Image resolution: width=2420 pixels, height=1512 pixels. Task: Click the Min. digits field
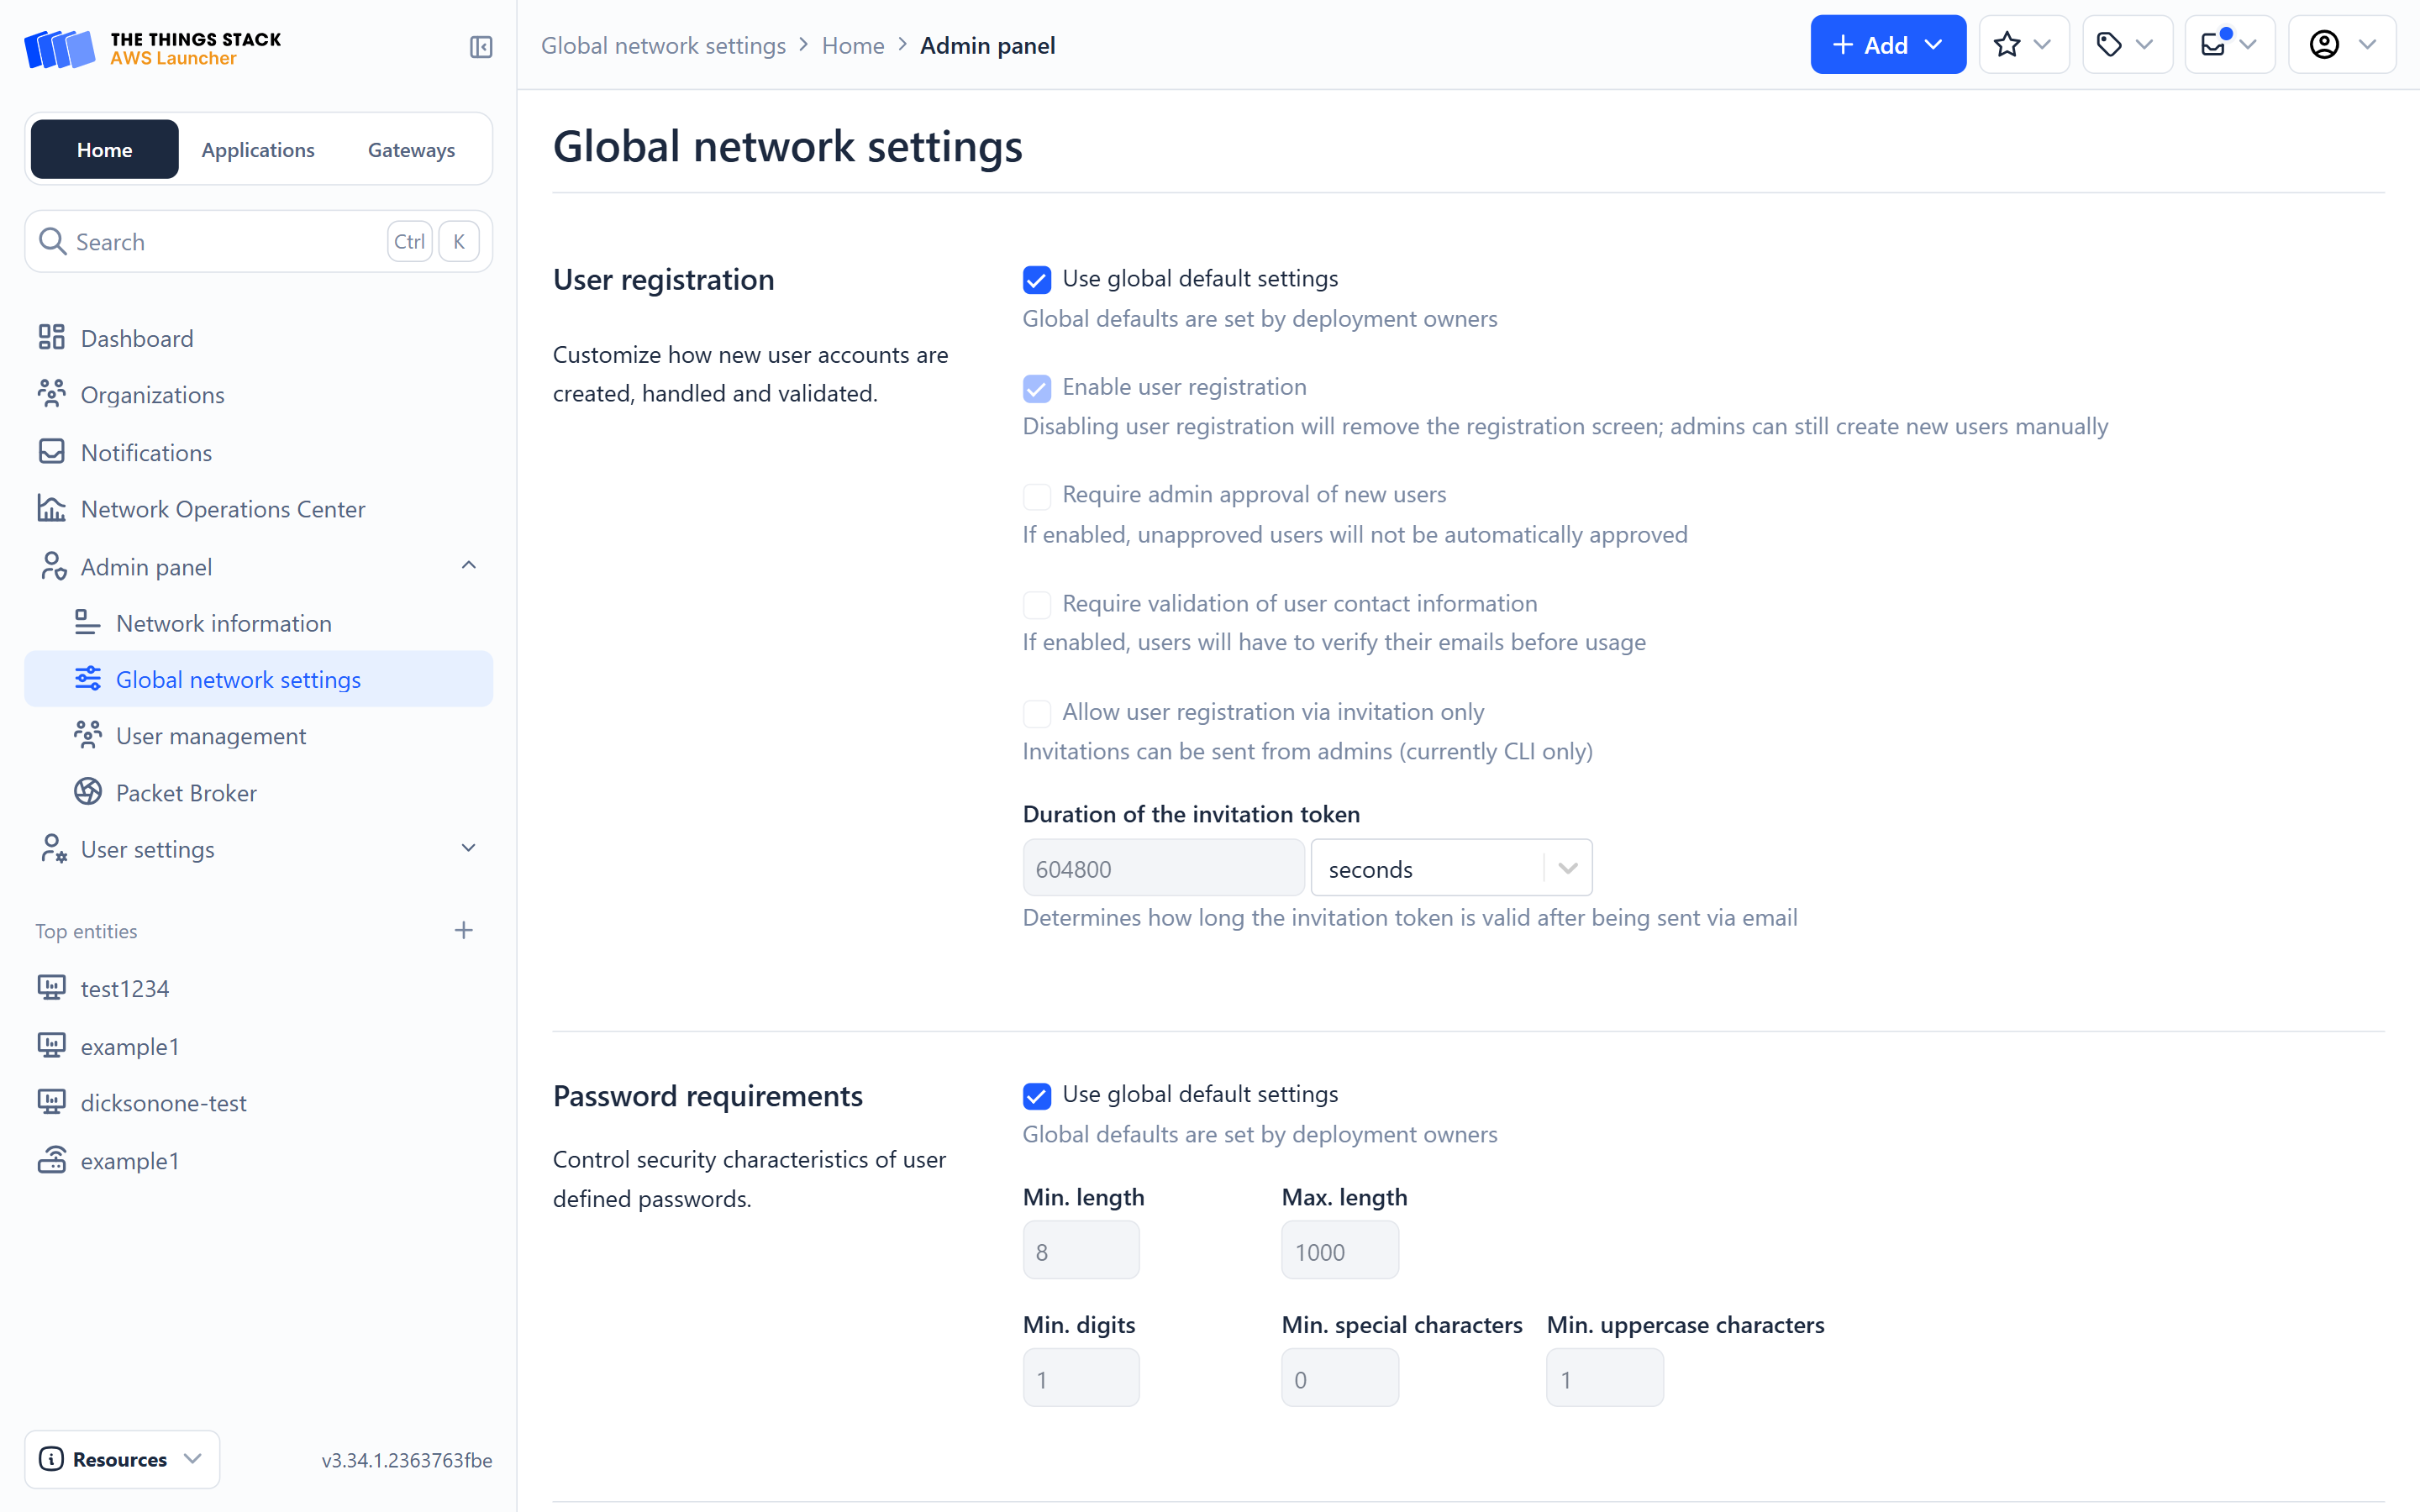point(1081,1378)
